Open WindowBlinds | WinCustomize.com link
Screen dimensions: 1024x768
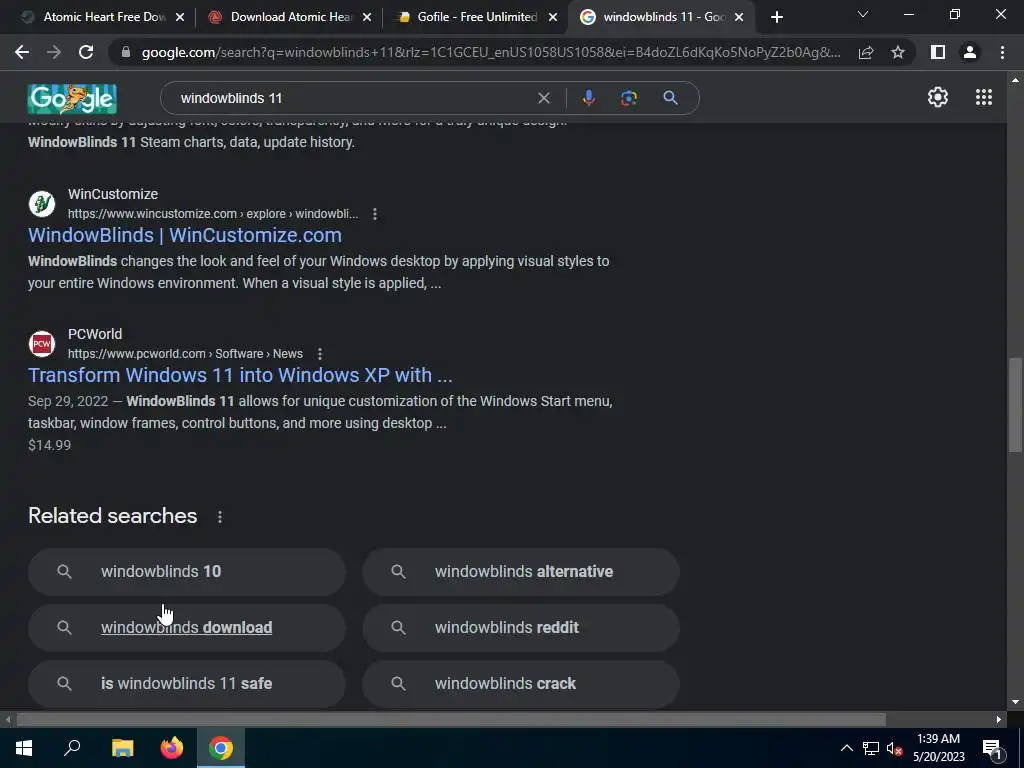(x=185, y=235)
